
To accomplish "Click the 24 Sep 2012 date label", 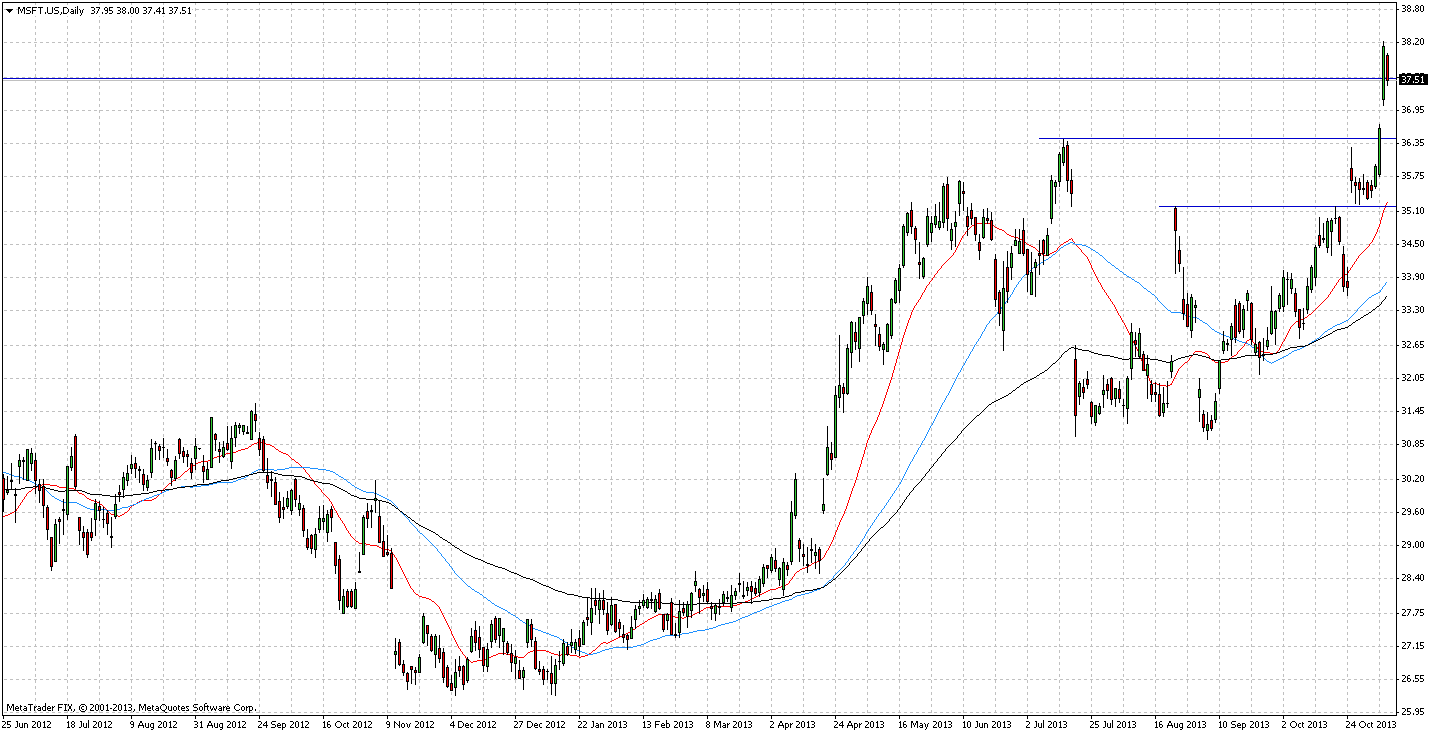I will click(283, 724).
